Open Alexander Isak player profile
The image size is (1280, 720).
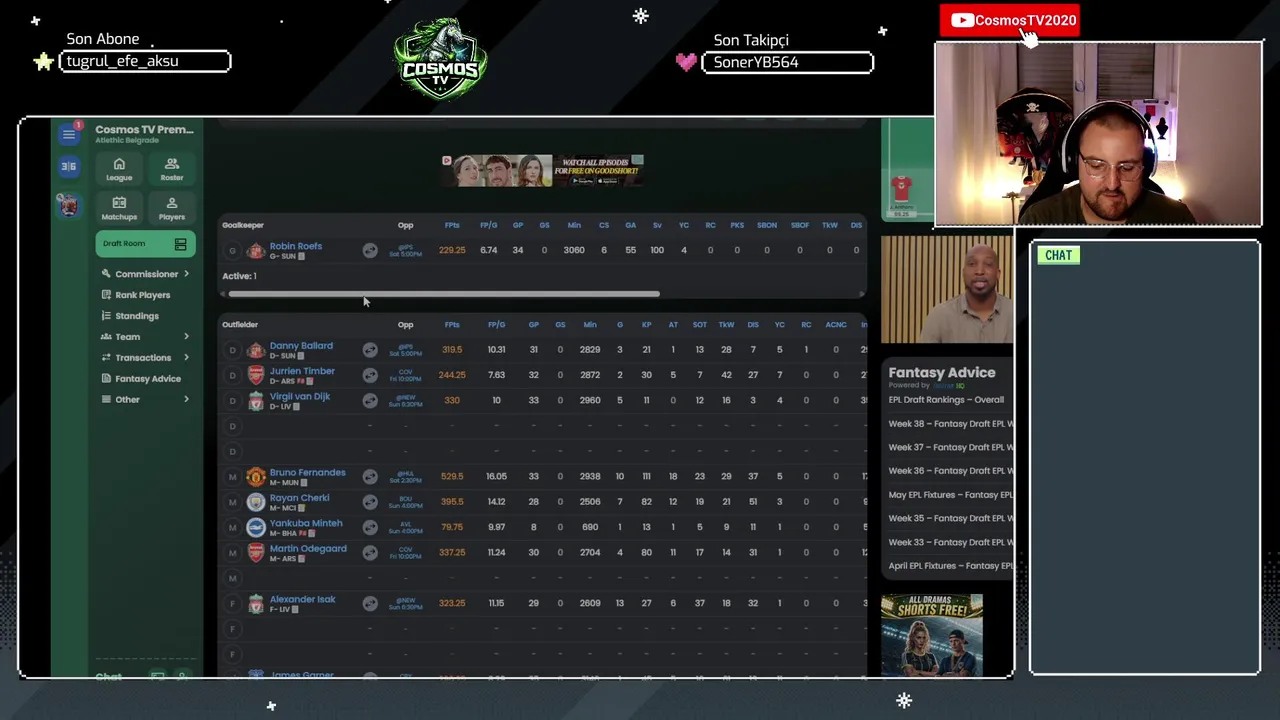302,599
